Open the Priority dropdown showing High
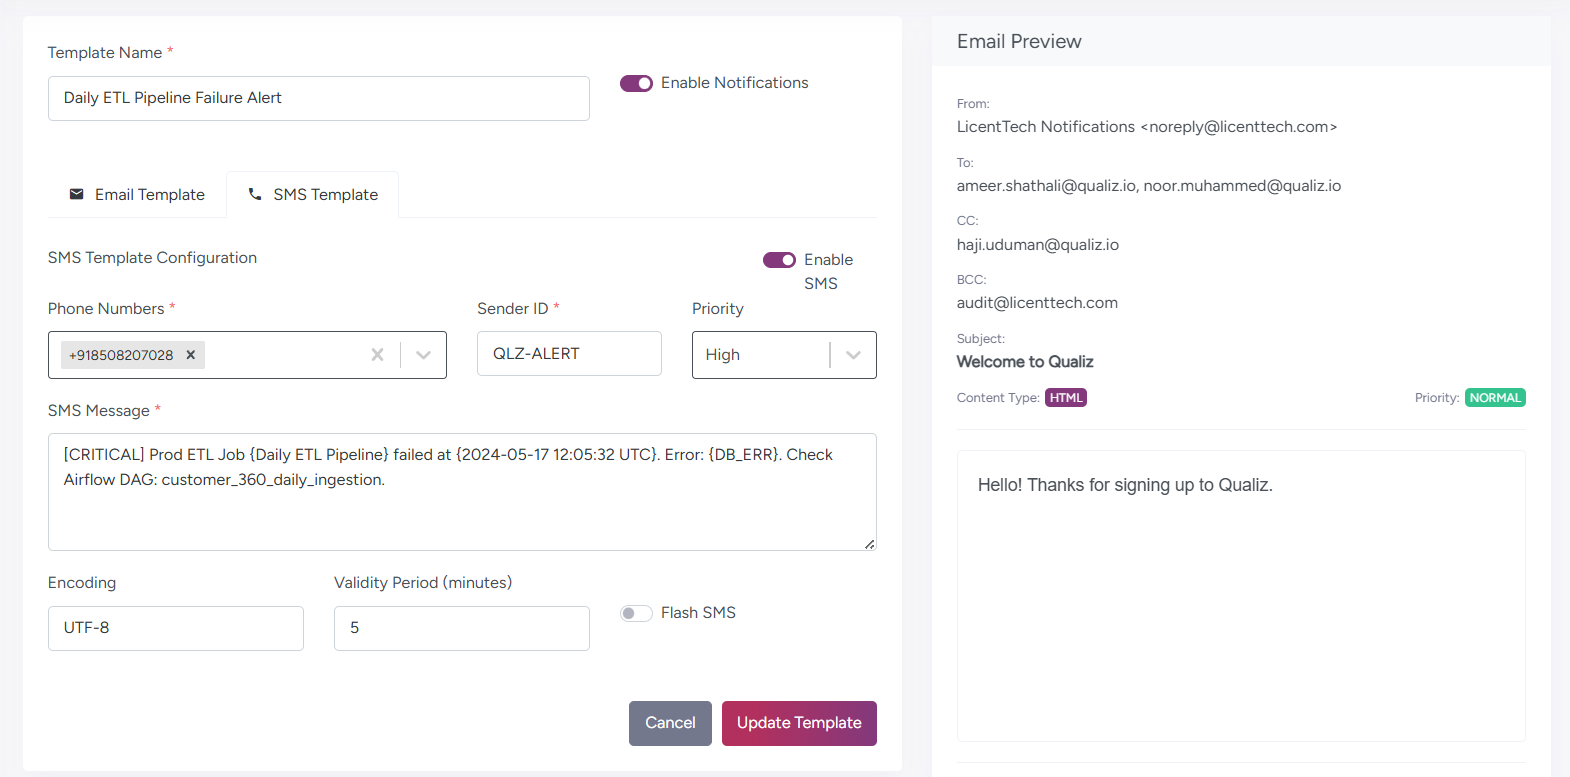 [x=783, y=355]
